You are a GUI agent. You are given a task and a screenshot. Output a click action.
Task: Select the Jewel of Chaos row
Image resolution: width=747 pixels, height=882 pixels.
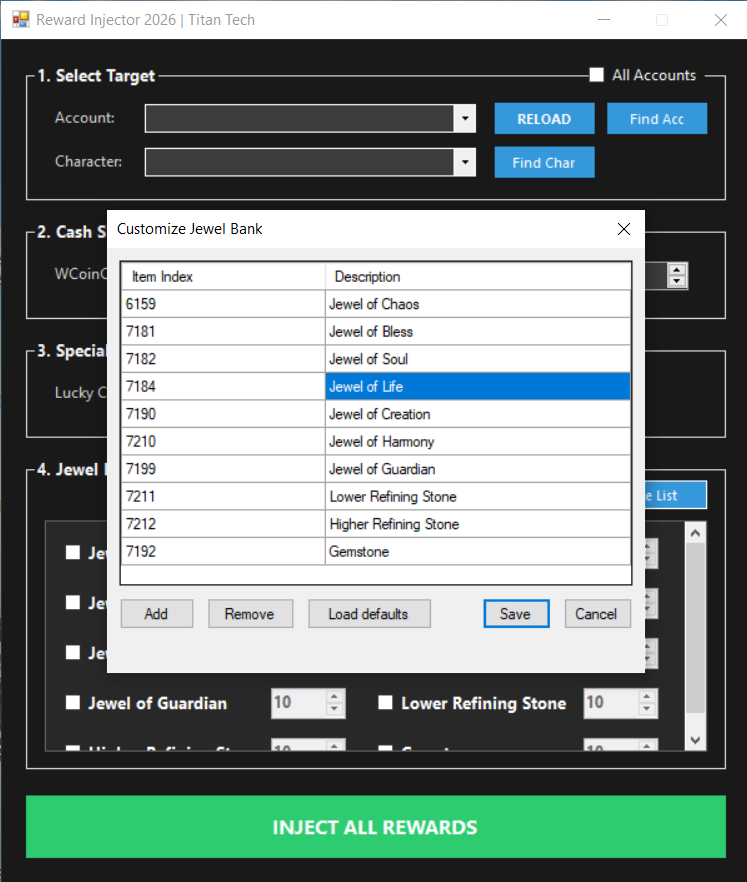click(x=375, y=304)
